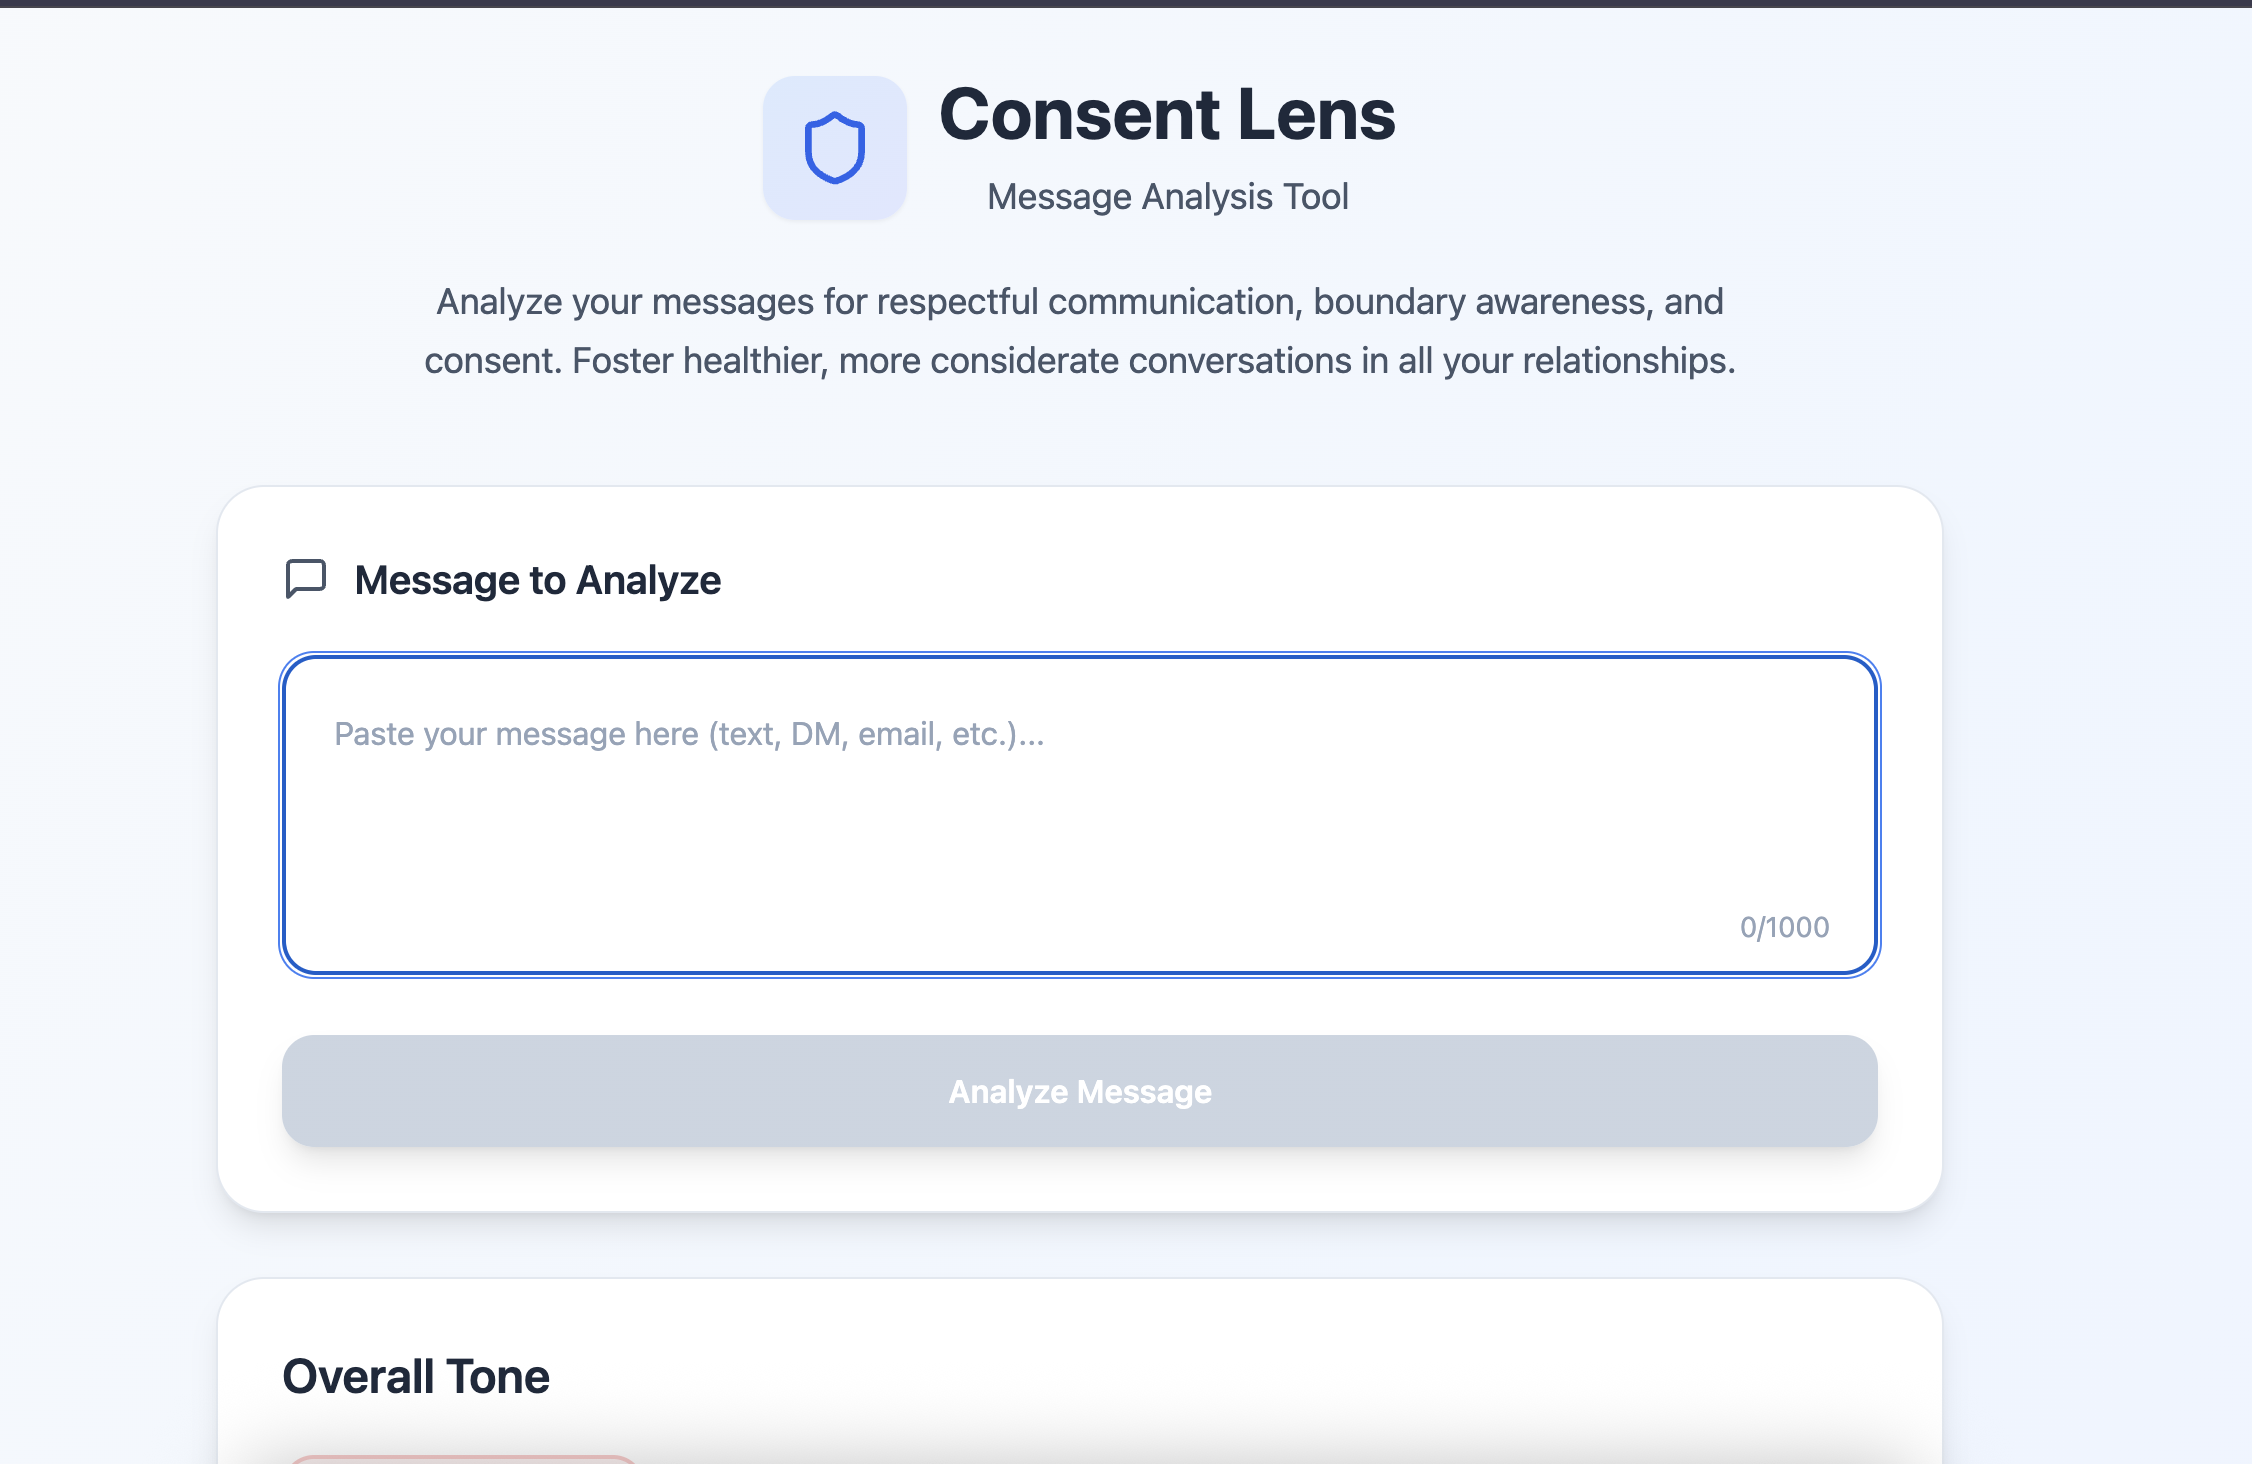Click the word 'Tone' in Overall Tone
This screenshot has width=2252, height=1464.
[498, 1377]
